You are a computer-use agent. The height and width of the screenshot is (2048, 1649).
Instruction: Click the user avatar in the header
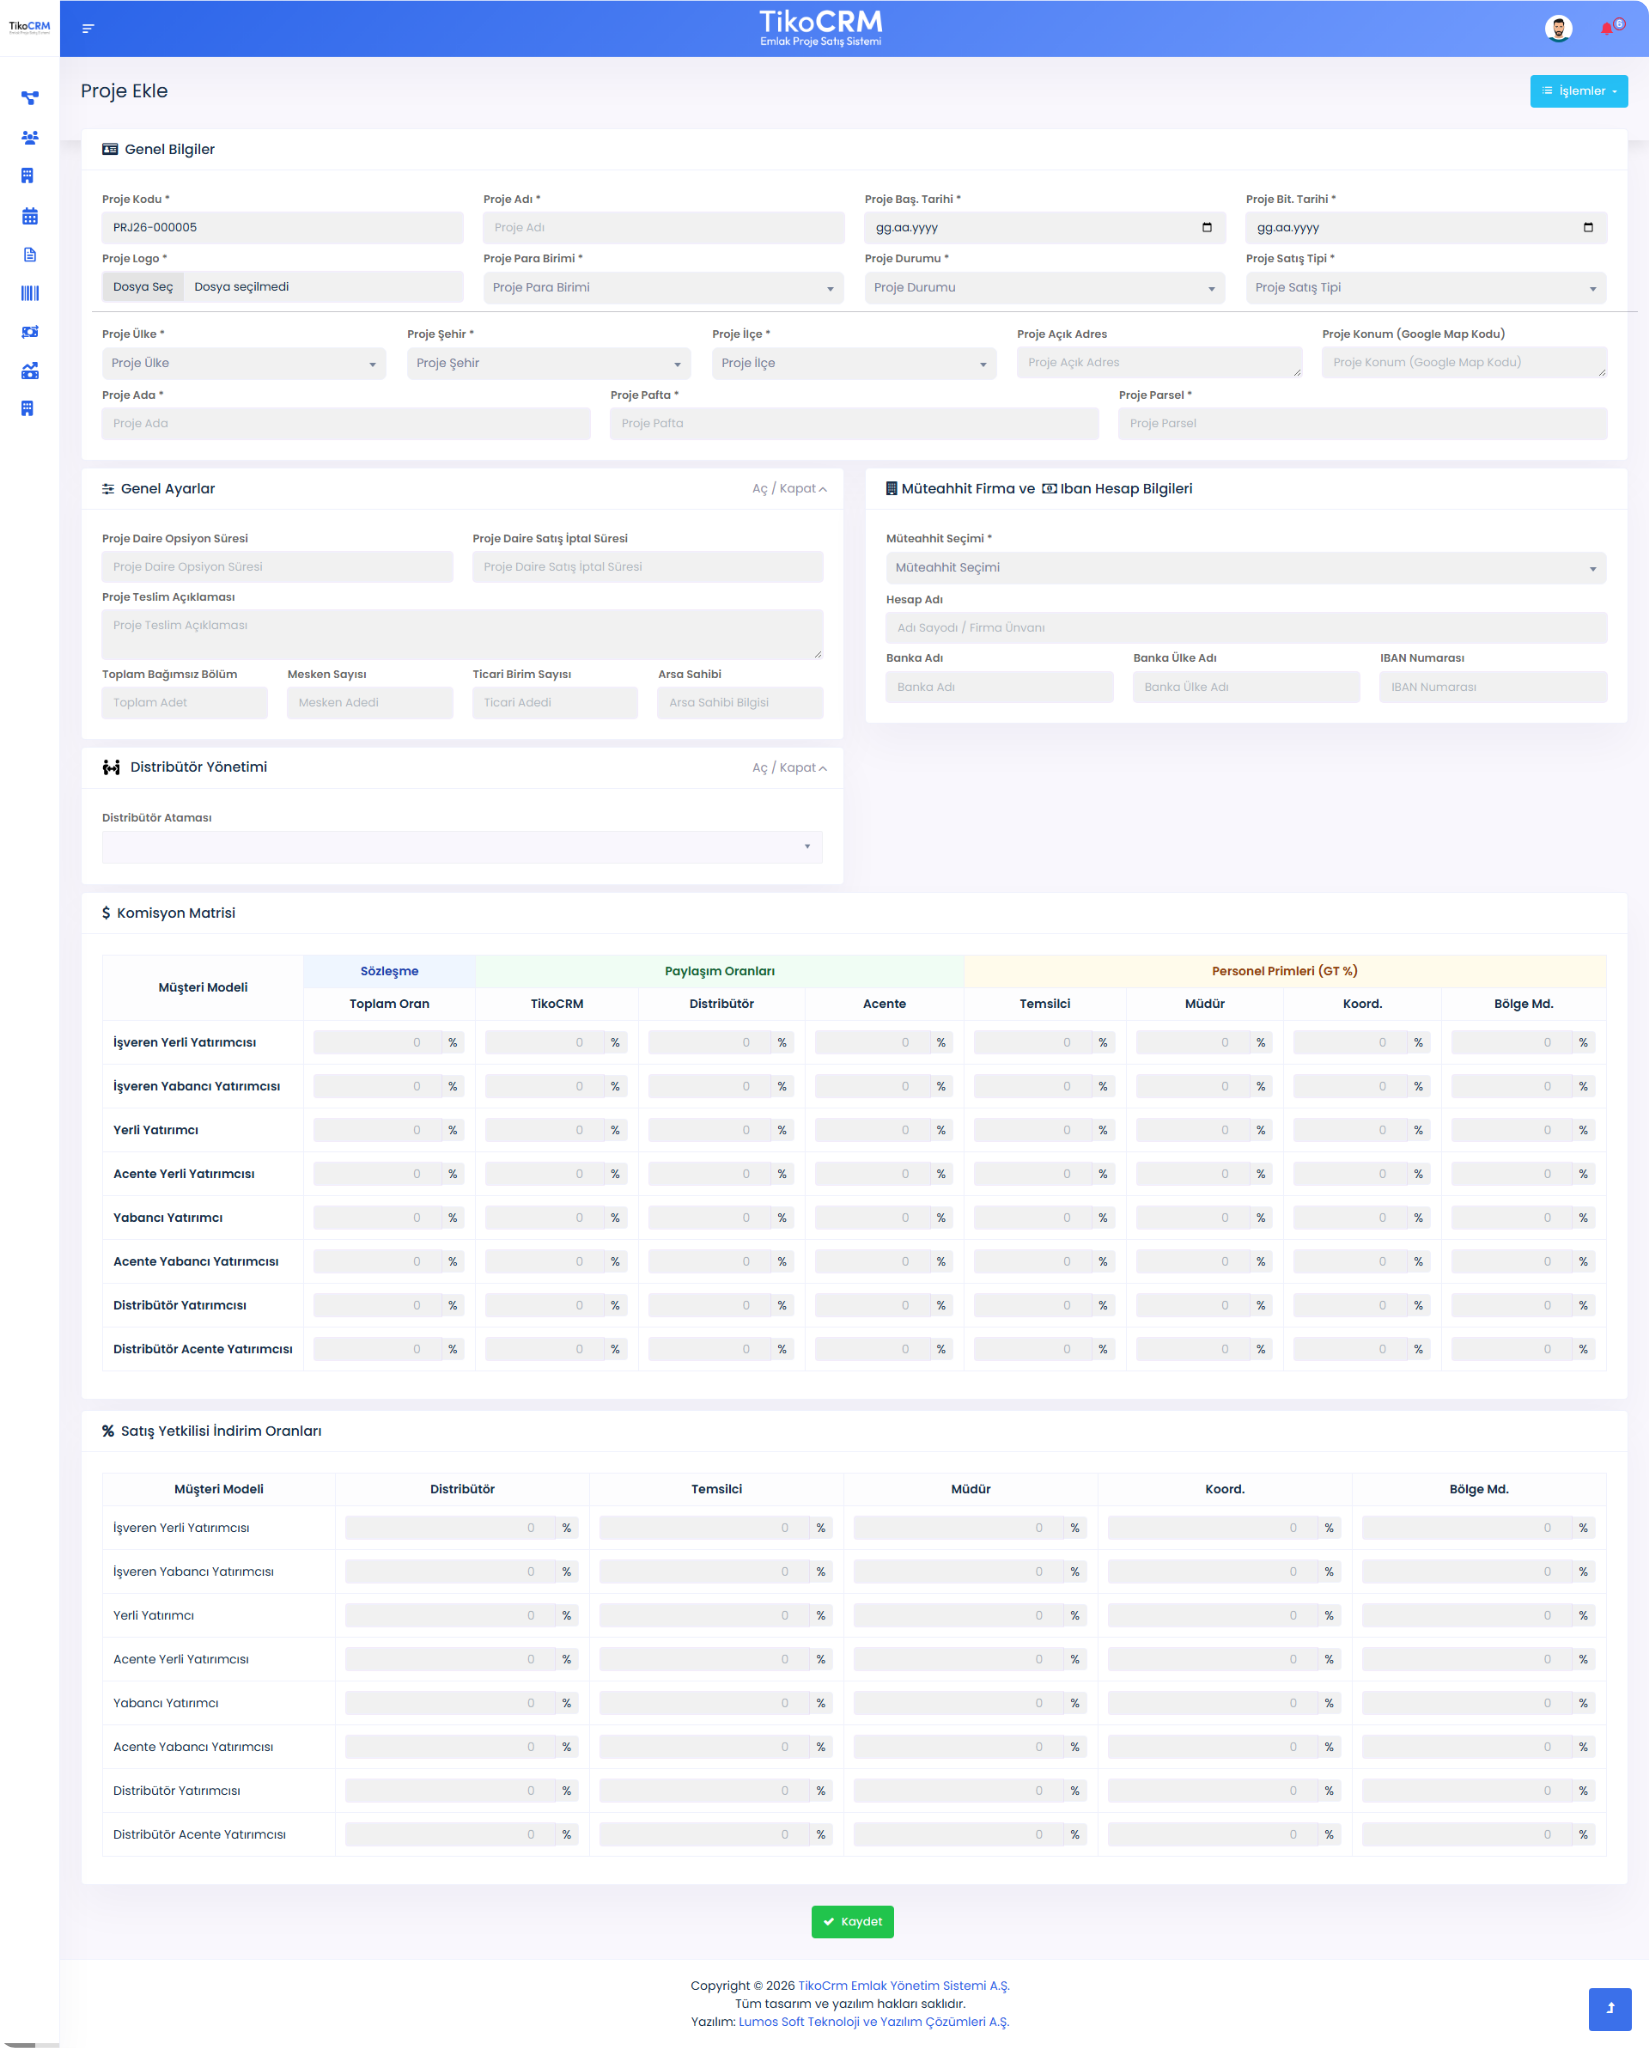pyautogui.click(x=1558, y=28)
